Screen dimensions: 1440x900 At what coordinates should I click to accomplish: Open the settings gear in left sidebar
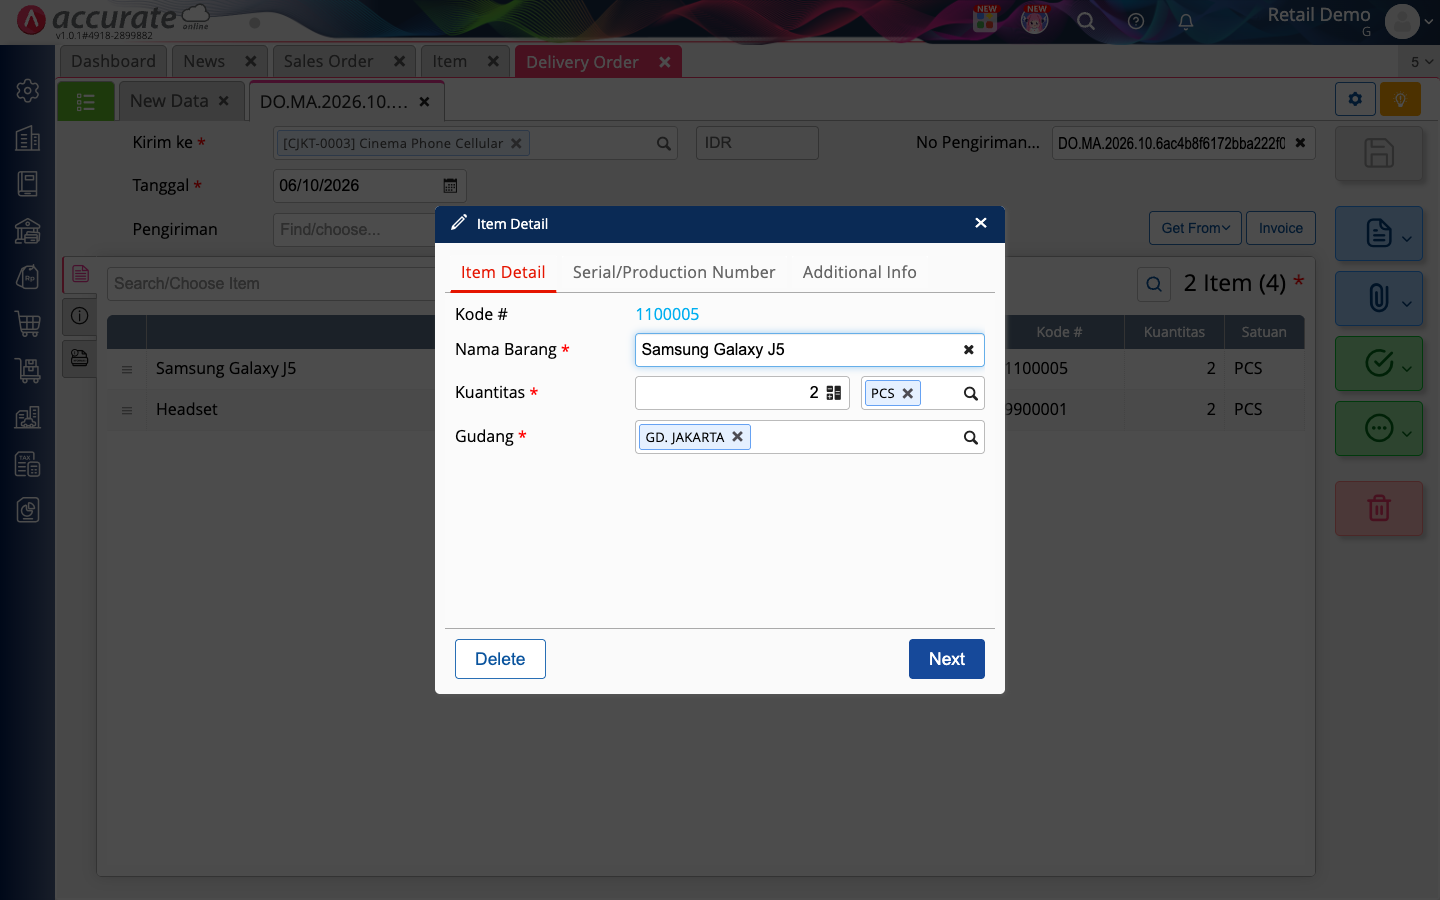[28, 91]
